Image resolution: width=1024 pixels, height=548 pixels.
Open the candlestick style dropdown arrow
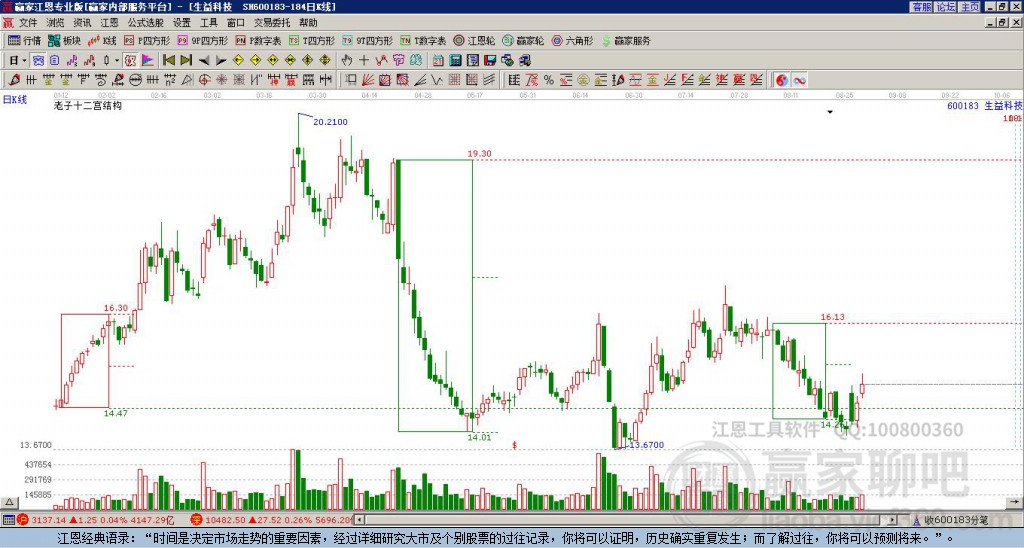[117, 61]
